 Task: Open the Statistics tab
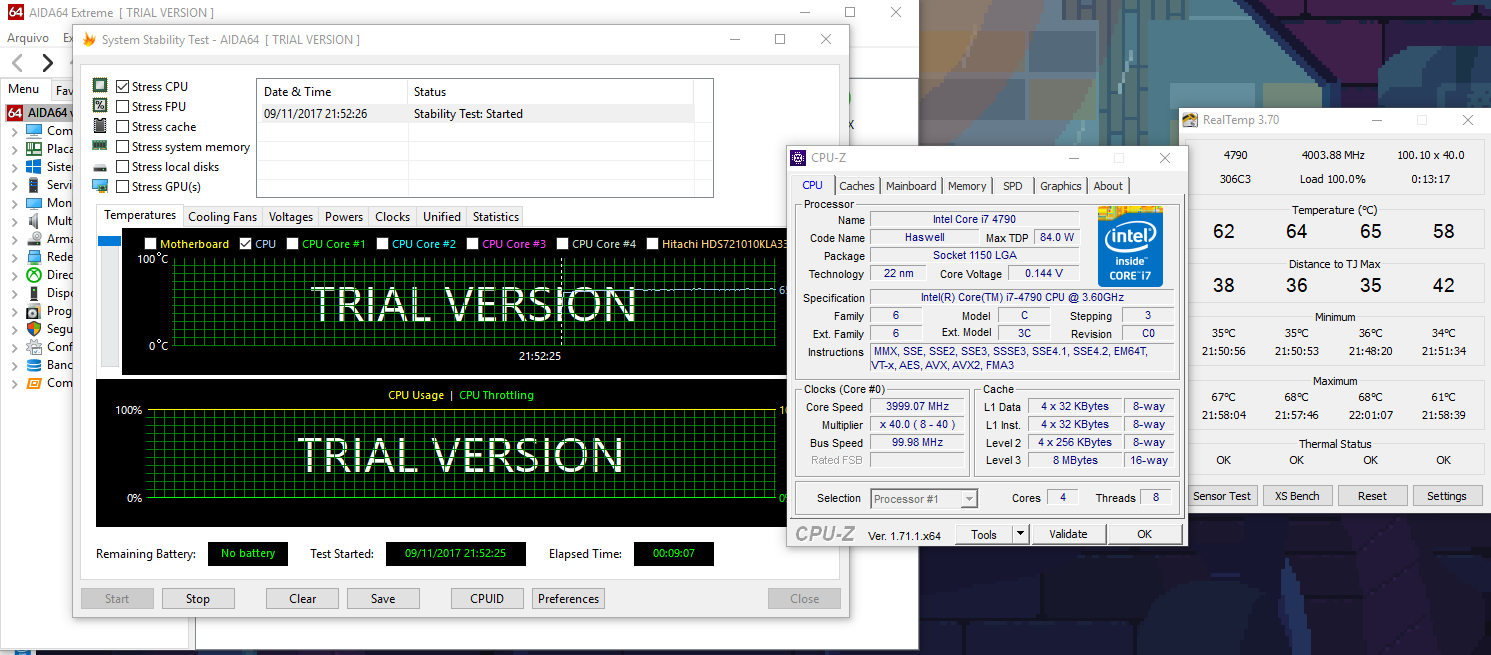click(496, 216)
